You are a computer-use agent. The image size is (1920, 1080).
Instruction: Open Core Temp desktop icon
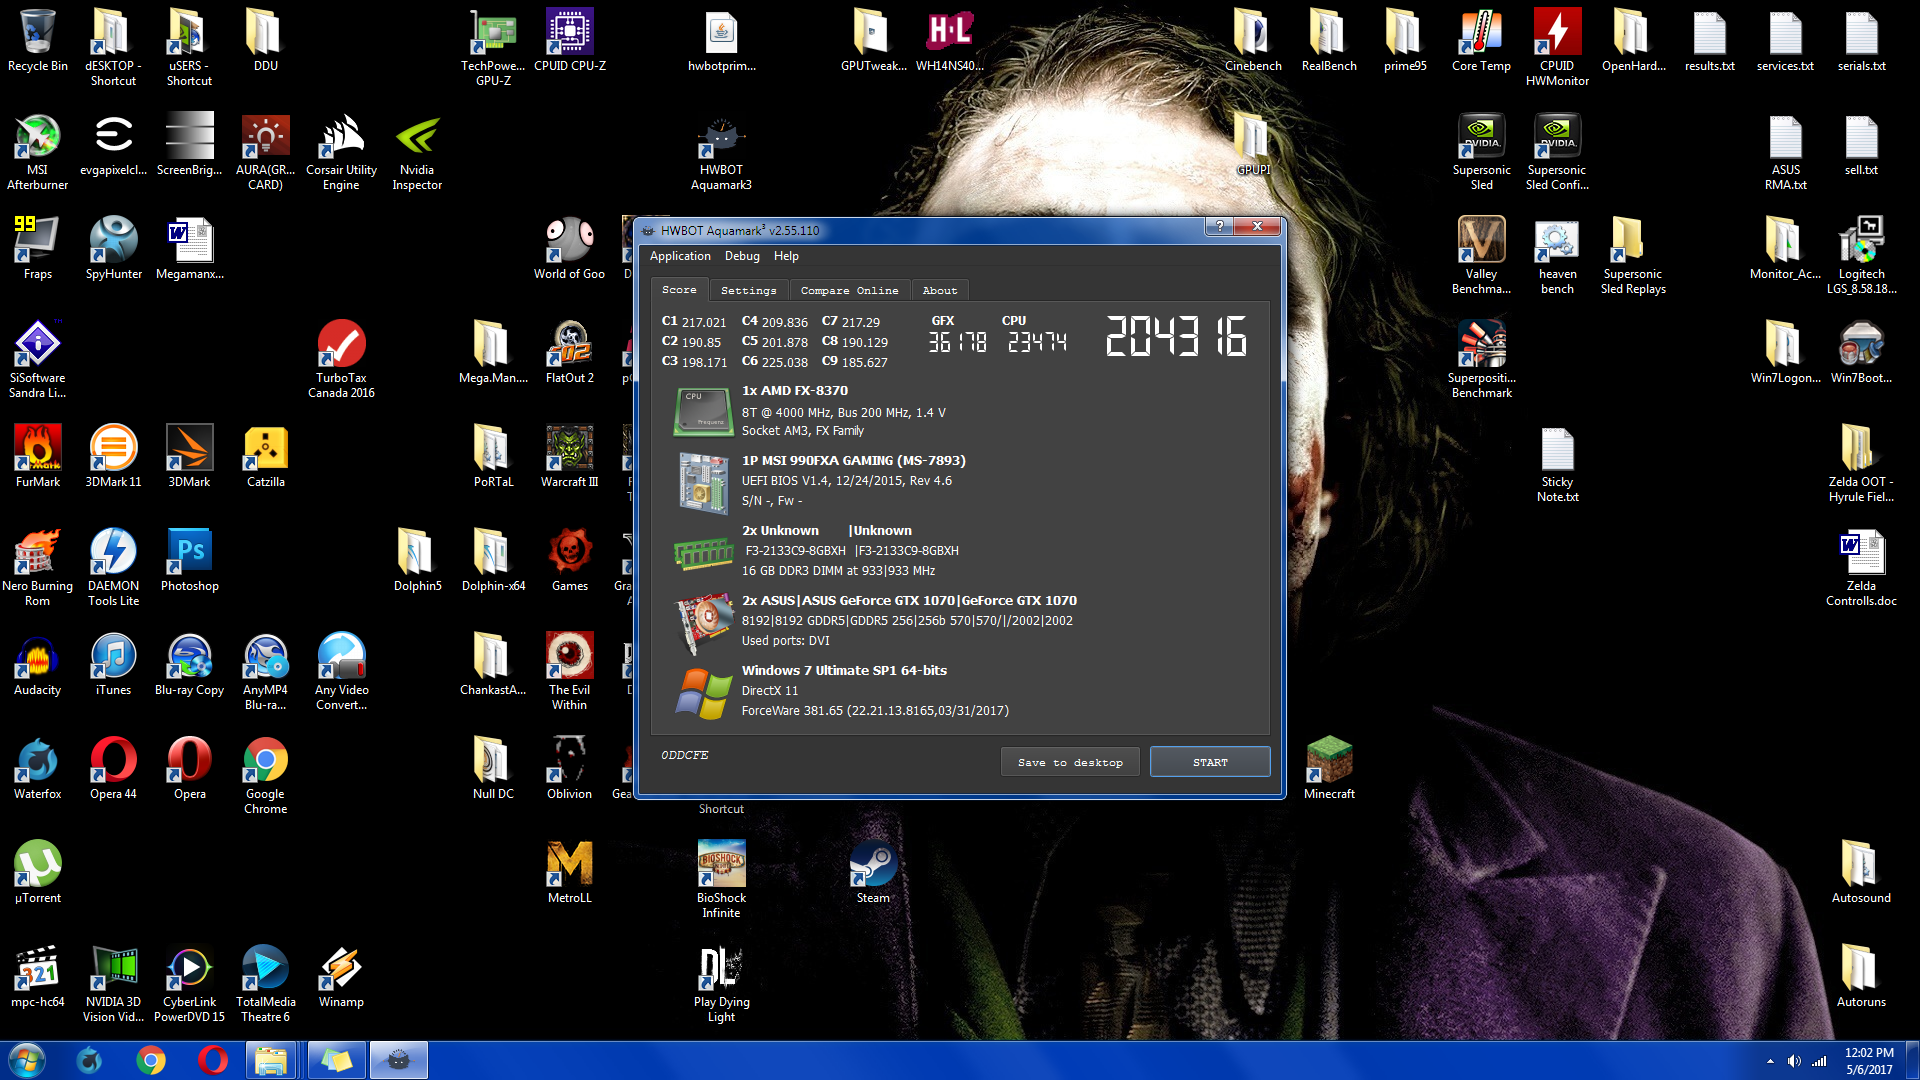point(1481,40)
